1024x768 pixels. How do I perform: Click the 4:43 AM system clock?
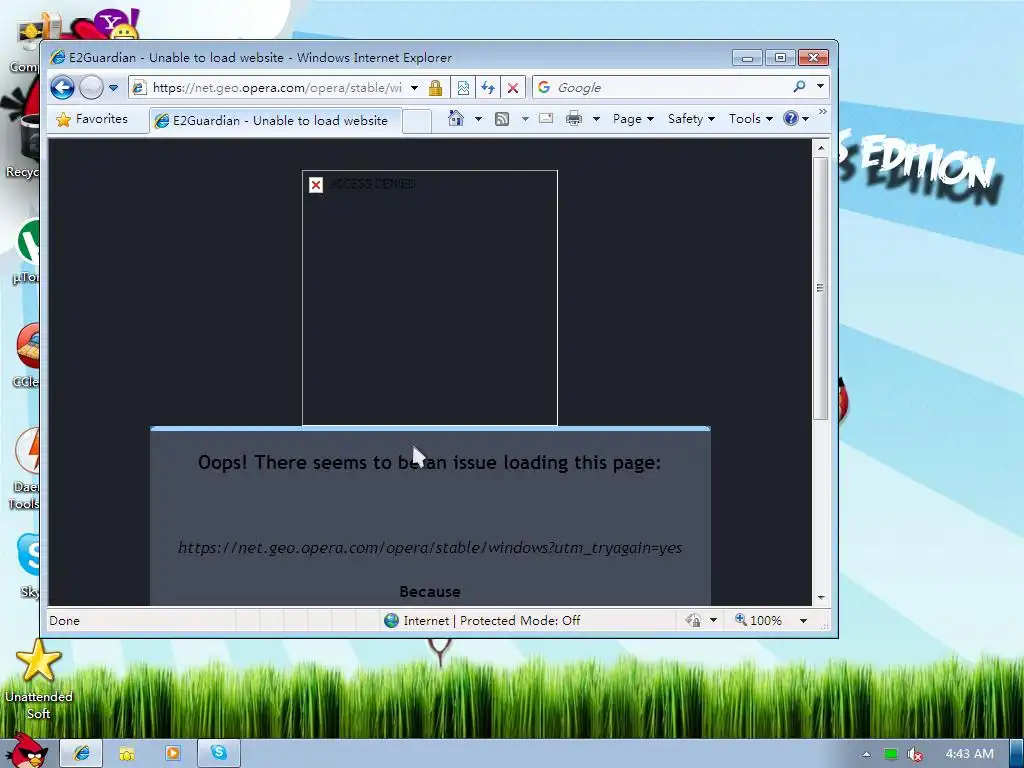click(969, 754)
